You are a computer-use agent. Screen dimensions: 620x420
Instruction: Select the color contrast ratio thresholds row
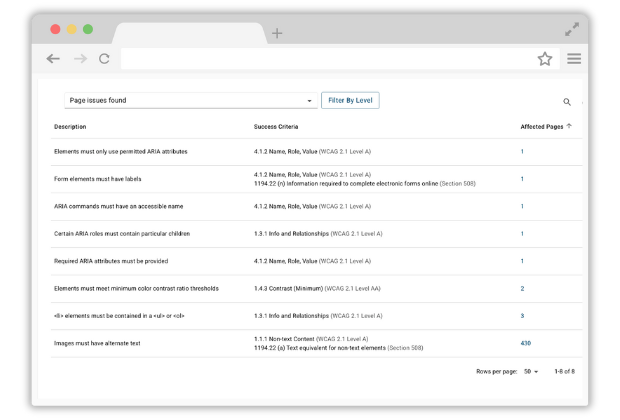(136, 288)
